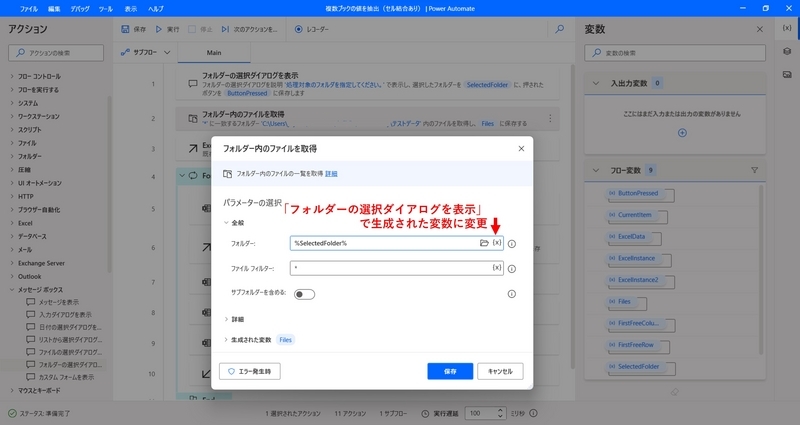Screen dimensions: 800x425
Task: Click the variable {x} icon in フォルダー field
Action: [497, 243]
